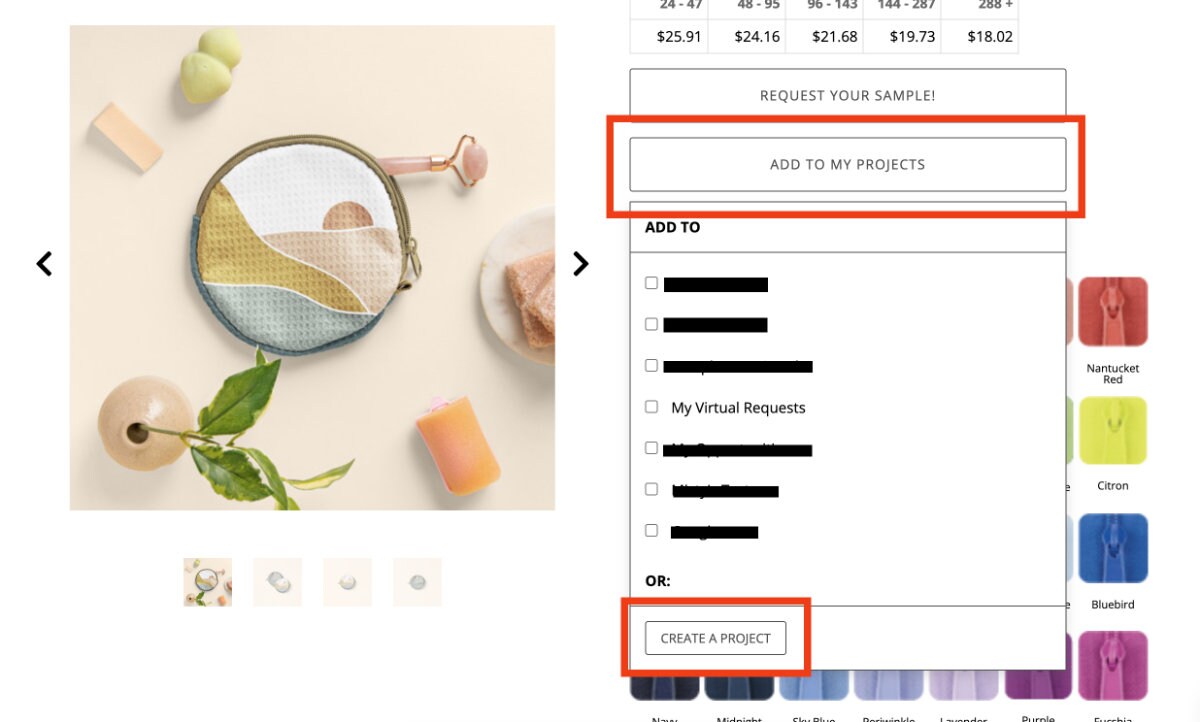This screenshot has height=722, width=1200.
Task: Toggle the second project checkbox
Action: (651, 324)
